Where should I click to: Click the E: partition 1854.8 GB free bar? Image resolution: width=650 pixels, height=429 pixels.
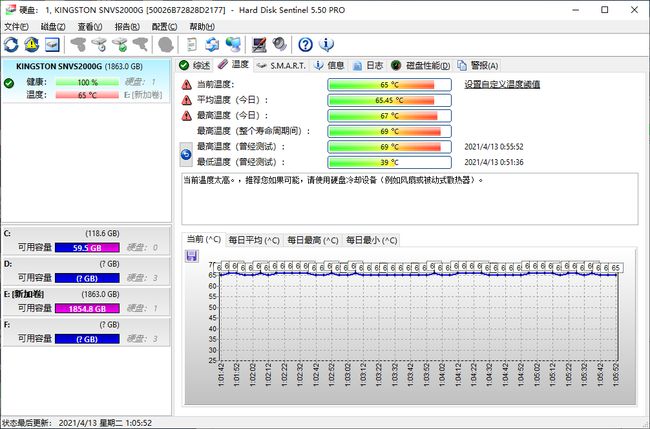pos(87,308)
